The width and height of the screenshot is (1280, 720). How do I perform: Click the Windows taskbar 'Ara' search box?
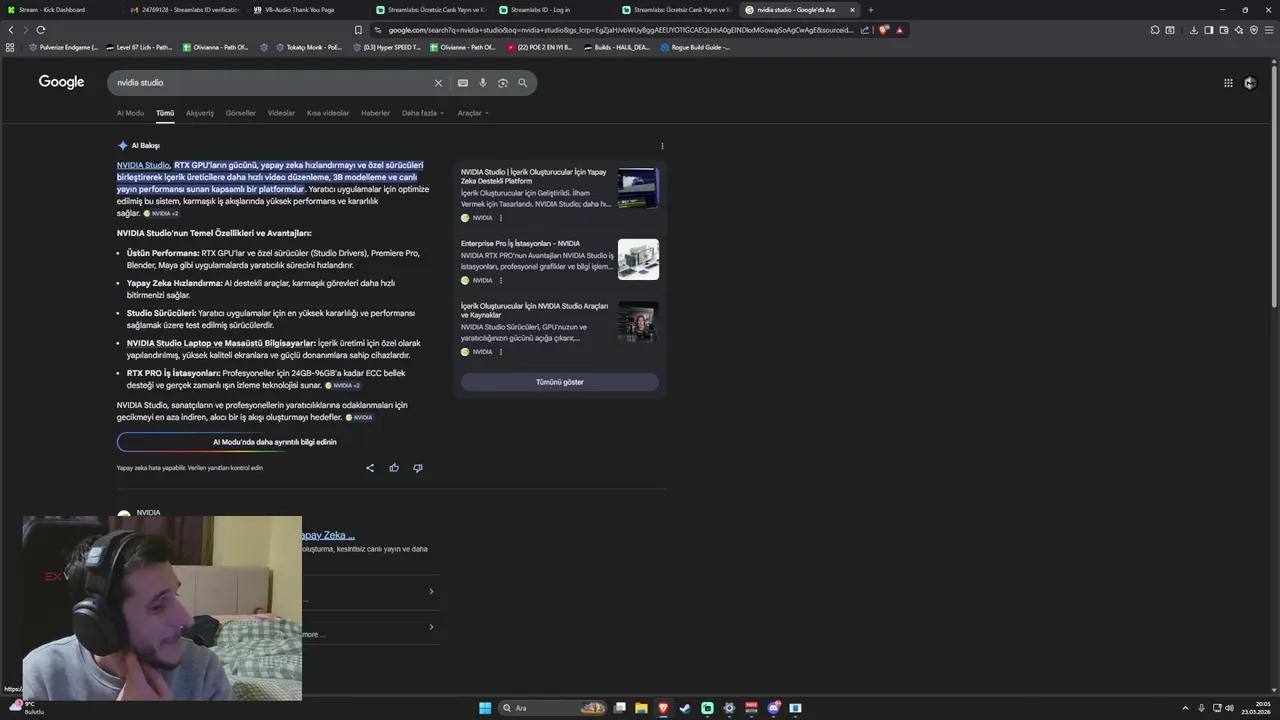[x=554, y=708]
